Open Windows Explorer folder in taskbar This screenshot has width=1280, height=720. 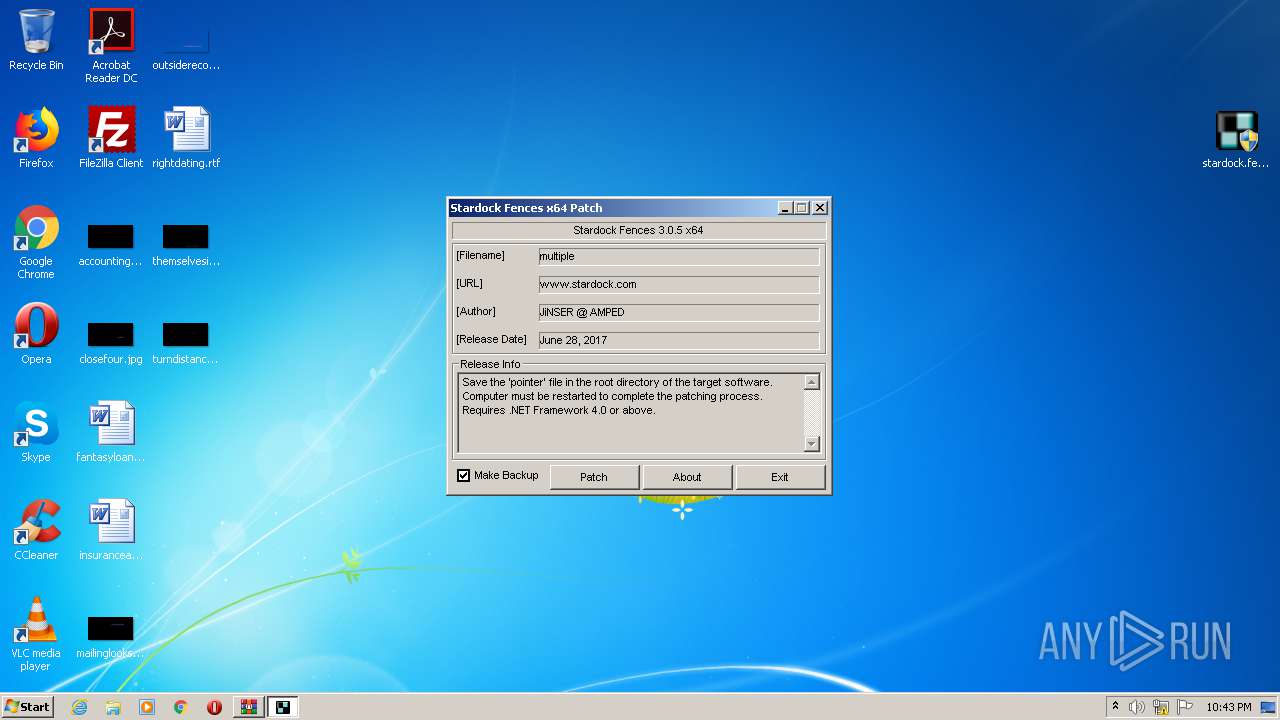point(113,707)
